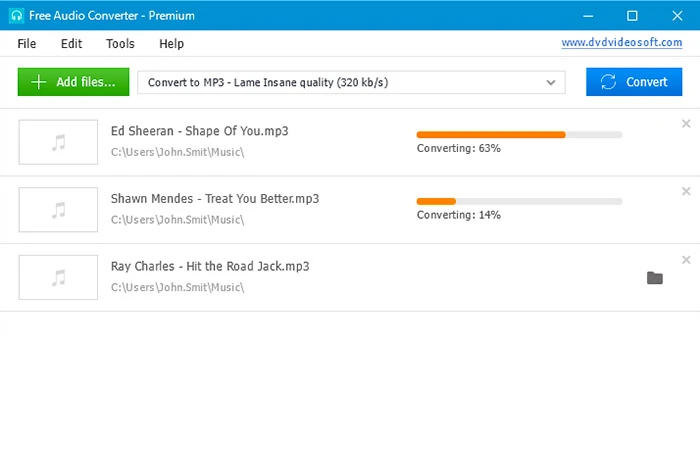
Task: Visit the www.dvdvideosoft.com link
Action: 621,43
